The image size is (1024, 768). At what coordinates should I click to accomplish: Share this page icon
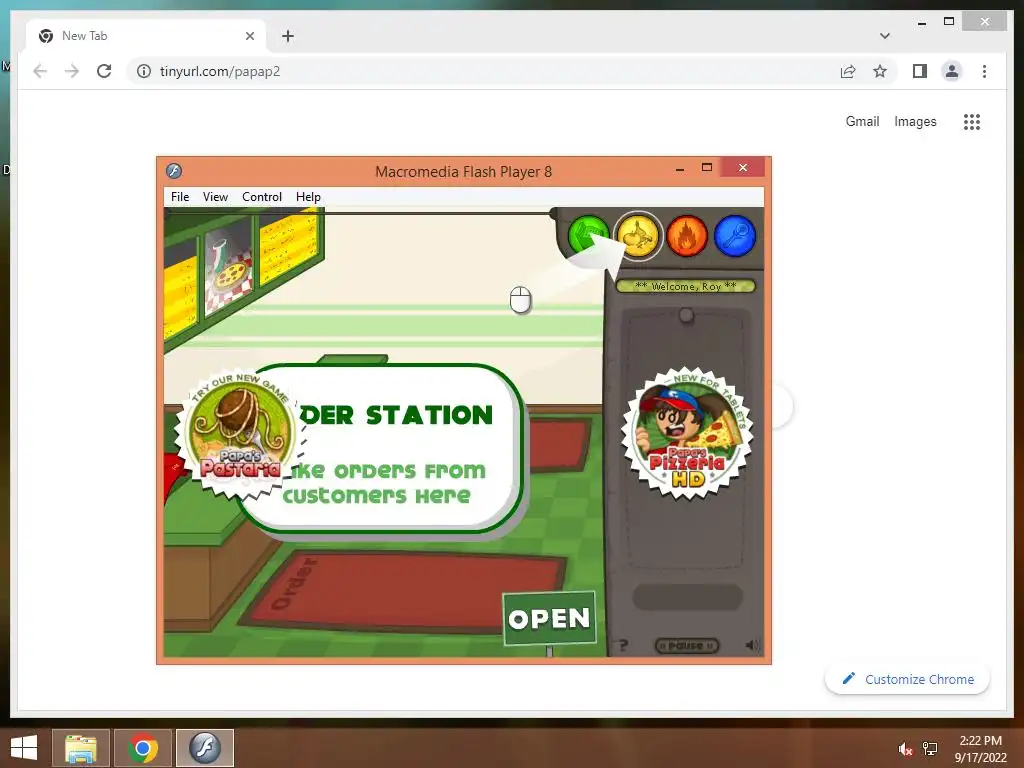pyautogui.click(x=848, y=71)
